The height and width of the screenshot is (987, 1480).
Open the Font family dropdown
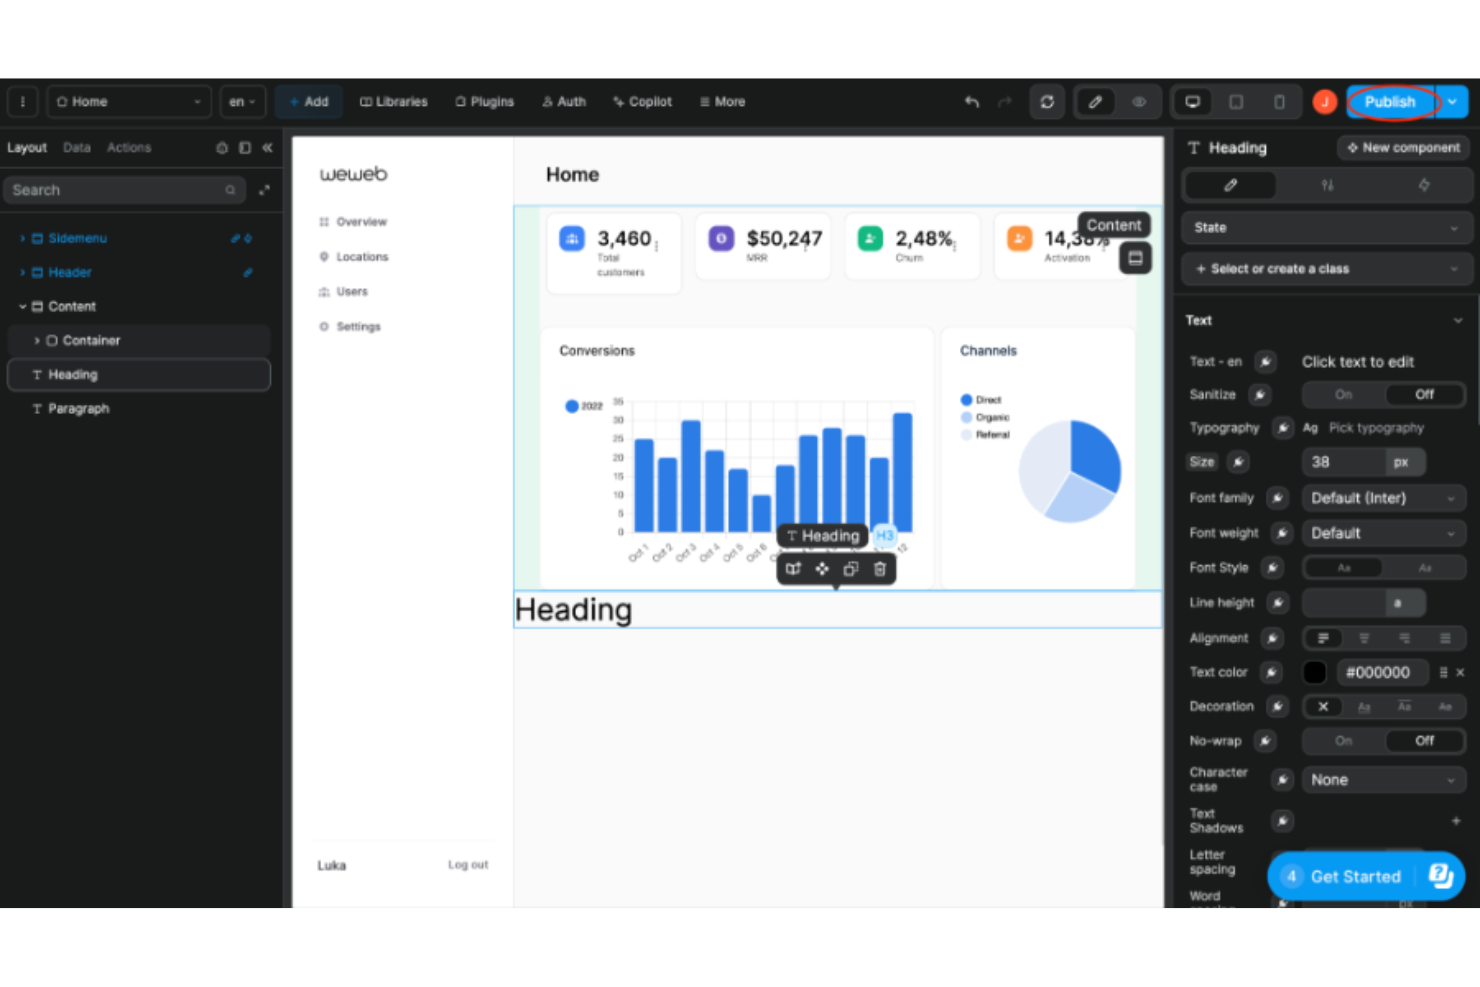pyautogui.click(x=1383, y=497)
